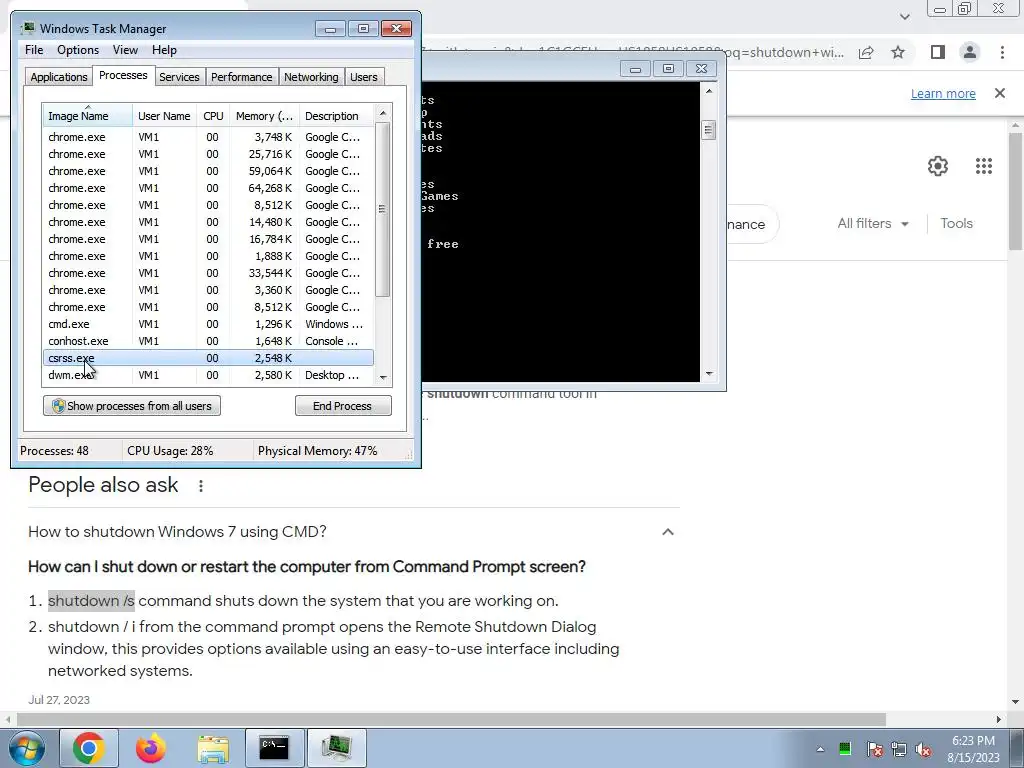This screenshot has width=1024, height=768.
Task: Click Show processes from all users
Action: (132, 406)
